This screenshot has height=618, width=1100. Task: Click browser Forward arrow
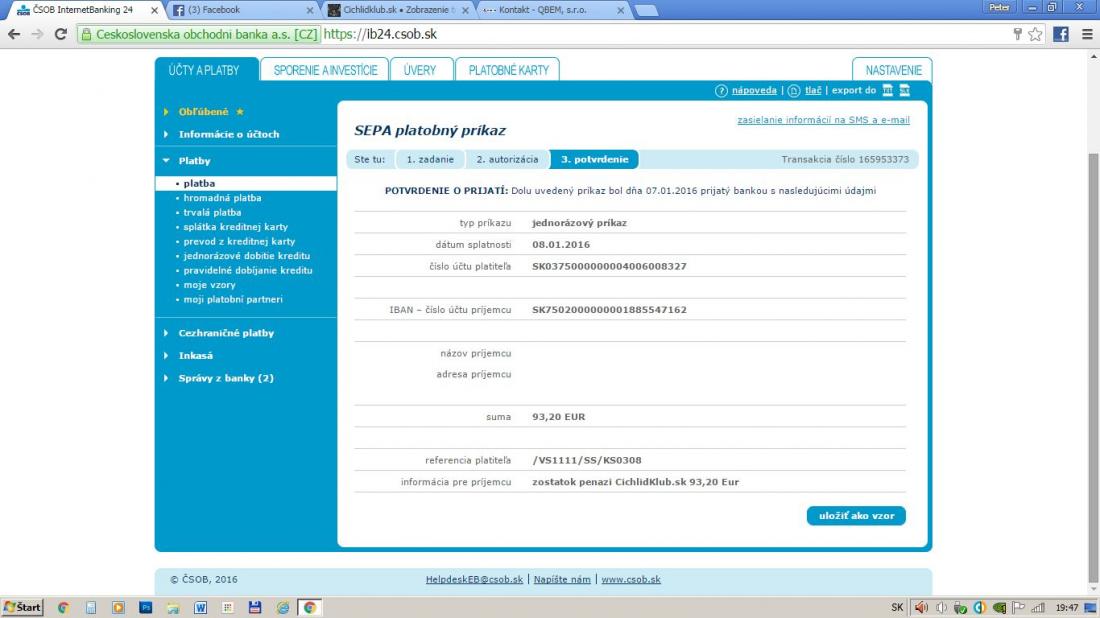37,34
